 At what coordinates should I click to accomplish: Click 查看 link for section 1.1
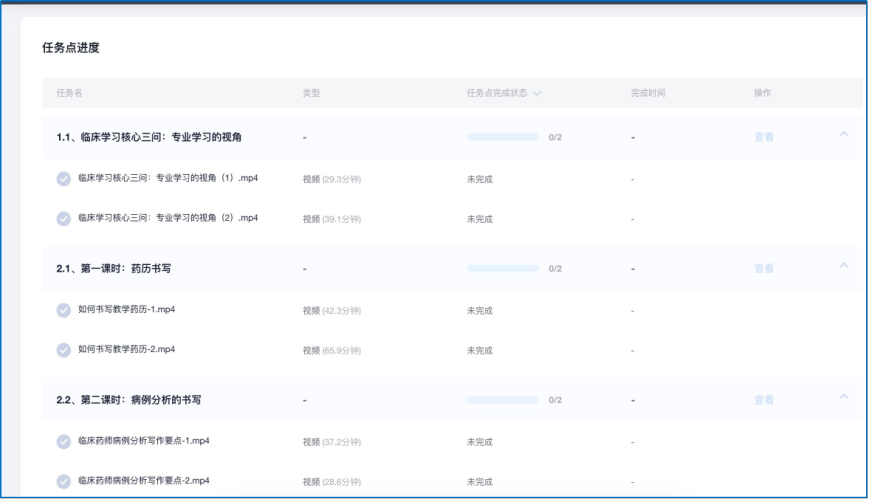(x=763, y=137)
